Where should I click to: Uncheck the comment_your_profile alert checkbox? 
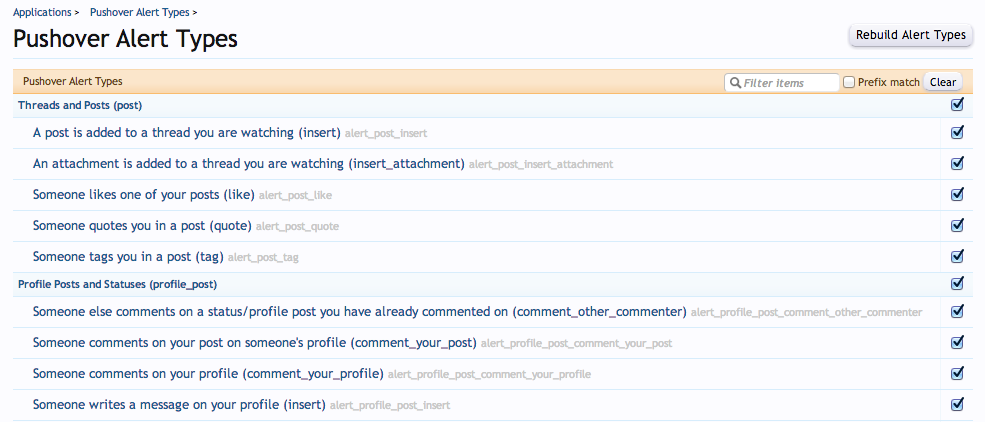(957, 373)
